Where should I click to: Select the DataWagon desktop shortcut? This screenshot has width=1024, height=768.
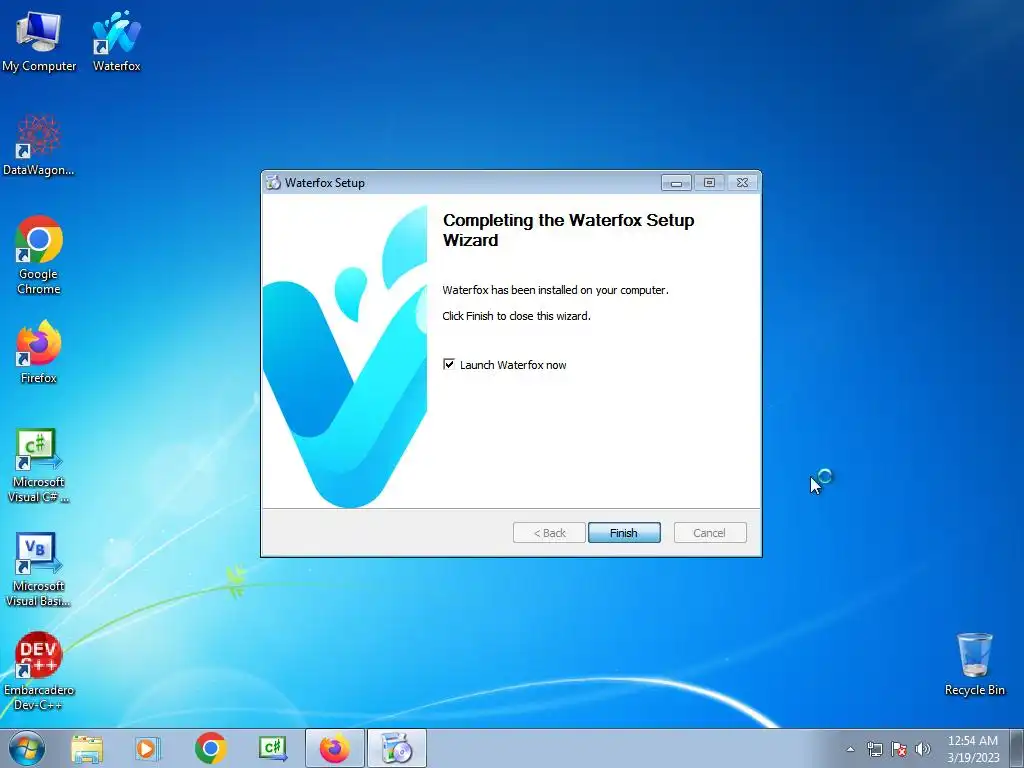pyautogui.click(x=39, y=146)
